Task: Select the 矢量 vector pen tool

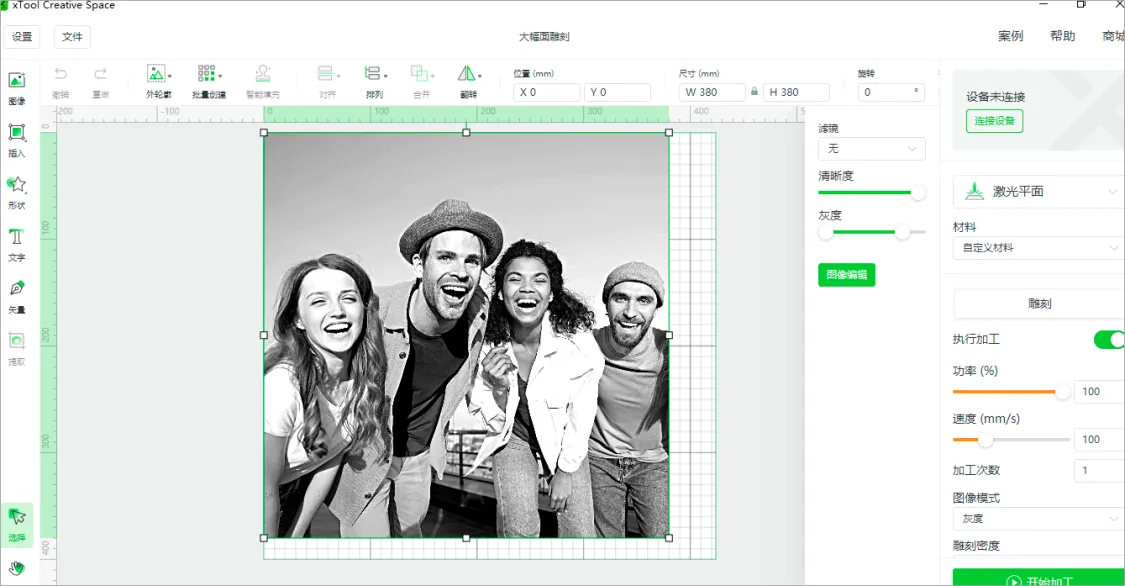Action: (x=17, y=298)
